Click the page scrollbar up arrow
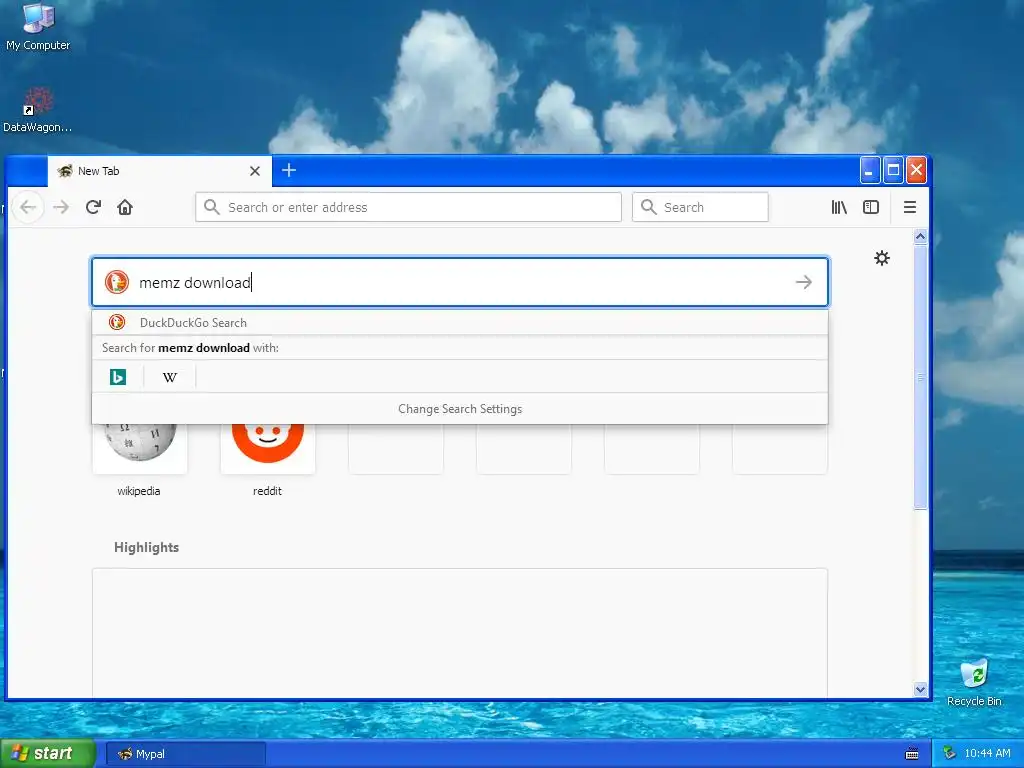The height and width of the screenshot is (768, 1024). (x=920, y=236)
